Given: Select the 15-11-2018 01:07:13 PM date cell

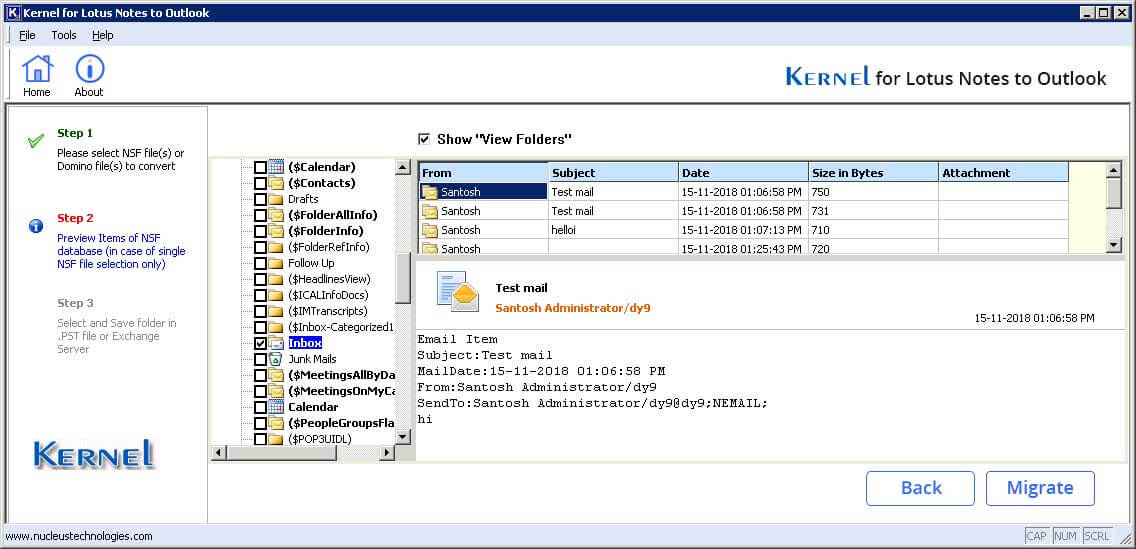Looking at the screenshot, I should [x=743, y=230].
